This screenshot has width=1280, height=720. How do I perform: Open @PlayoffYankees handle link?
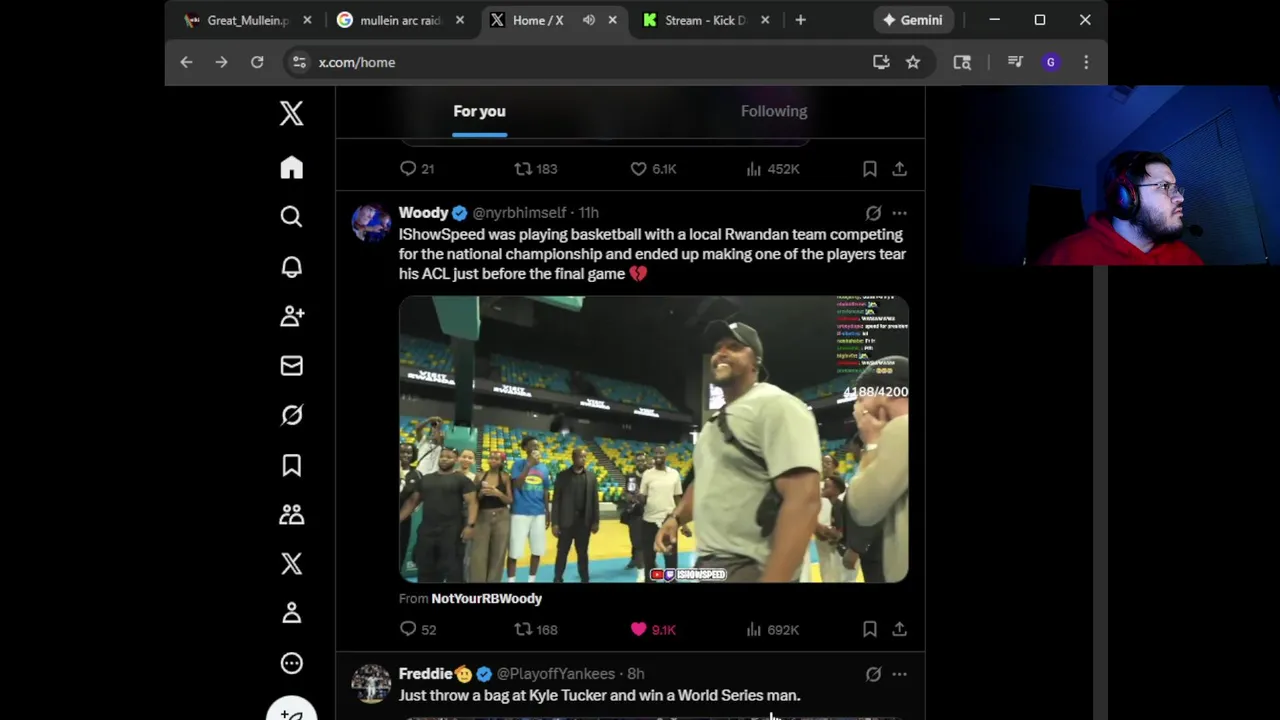(x=556, y=674)
